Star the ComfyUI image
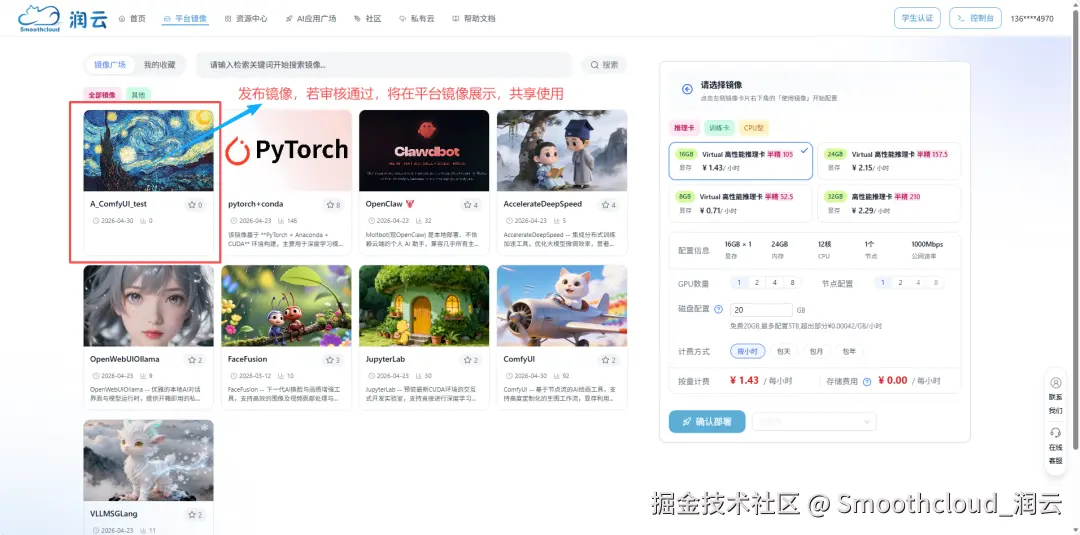This screenshot has height=535, width=1080. tap(609, 359)
